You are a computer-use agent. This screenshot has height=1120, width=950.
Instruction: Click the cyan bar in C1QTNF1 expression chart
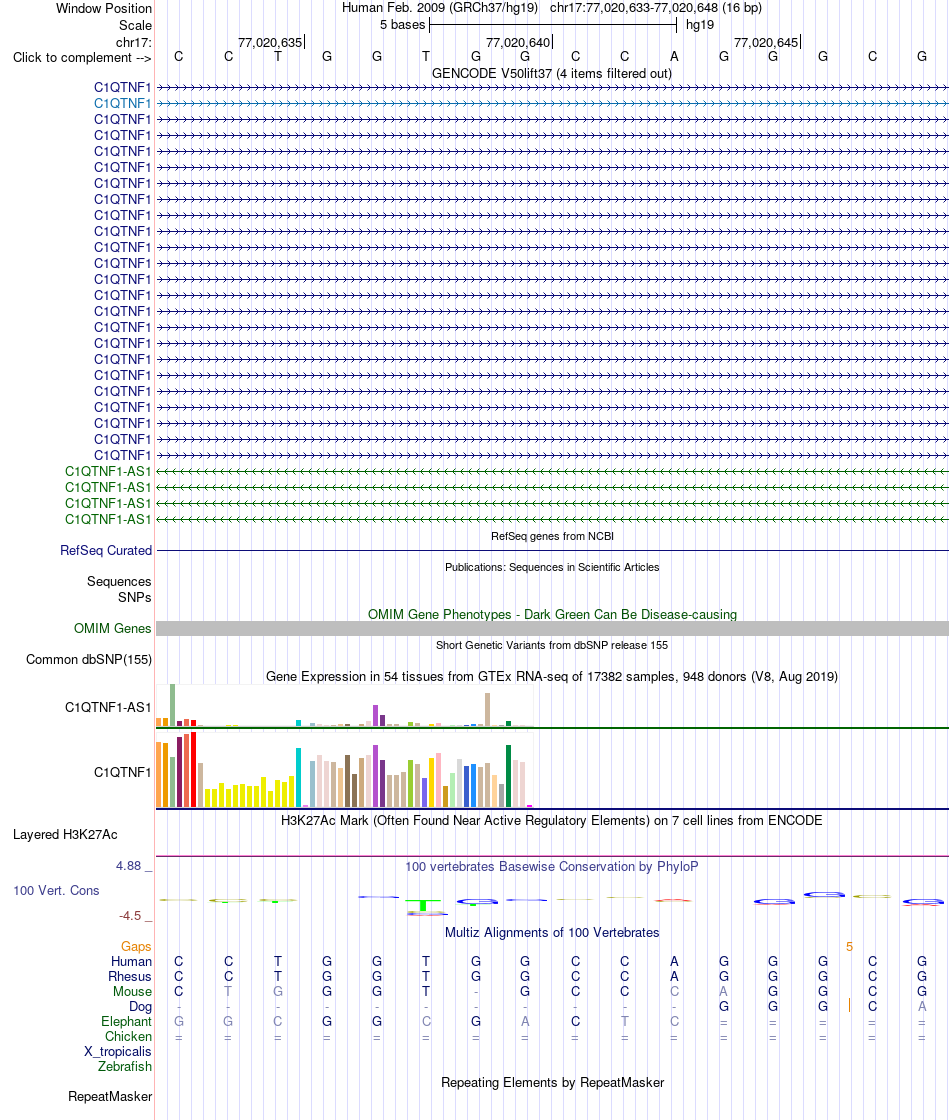click(x=299, y=778)
